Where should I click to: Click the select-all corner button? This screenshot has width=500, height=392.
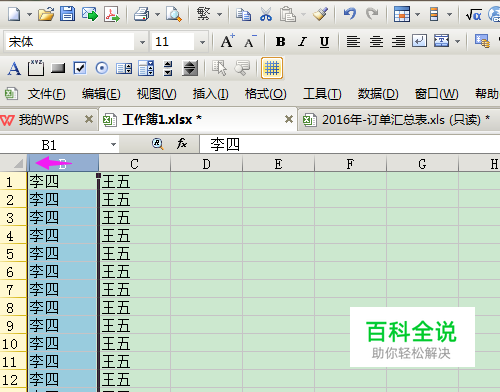point(13,163)
